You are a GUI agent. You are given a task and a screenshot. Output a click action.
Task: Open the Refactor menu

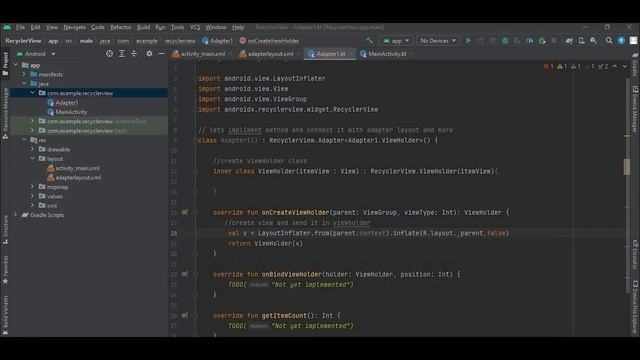pos(121,27)
